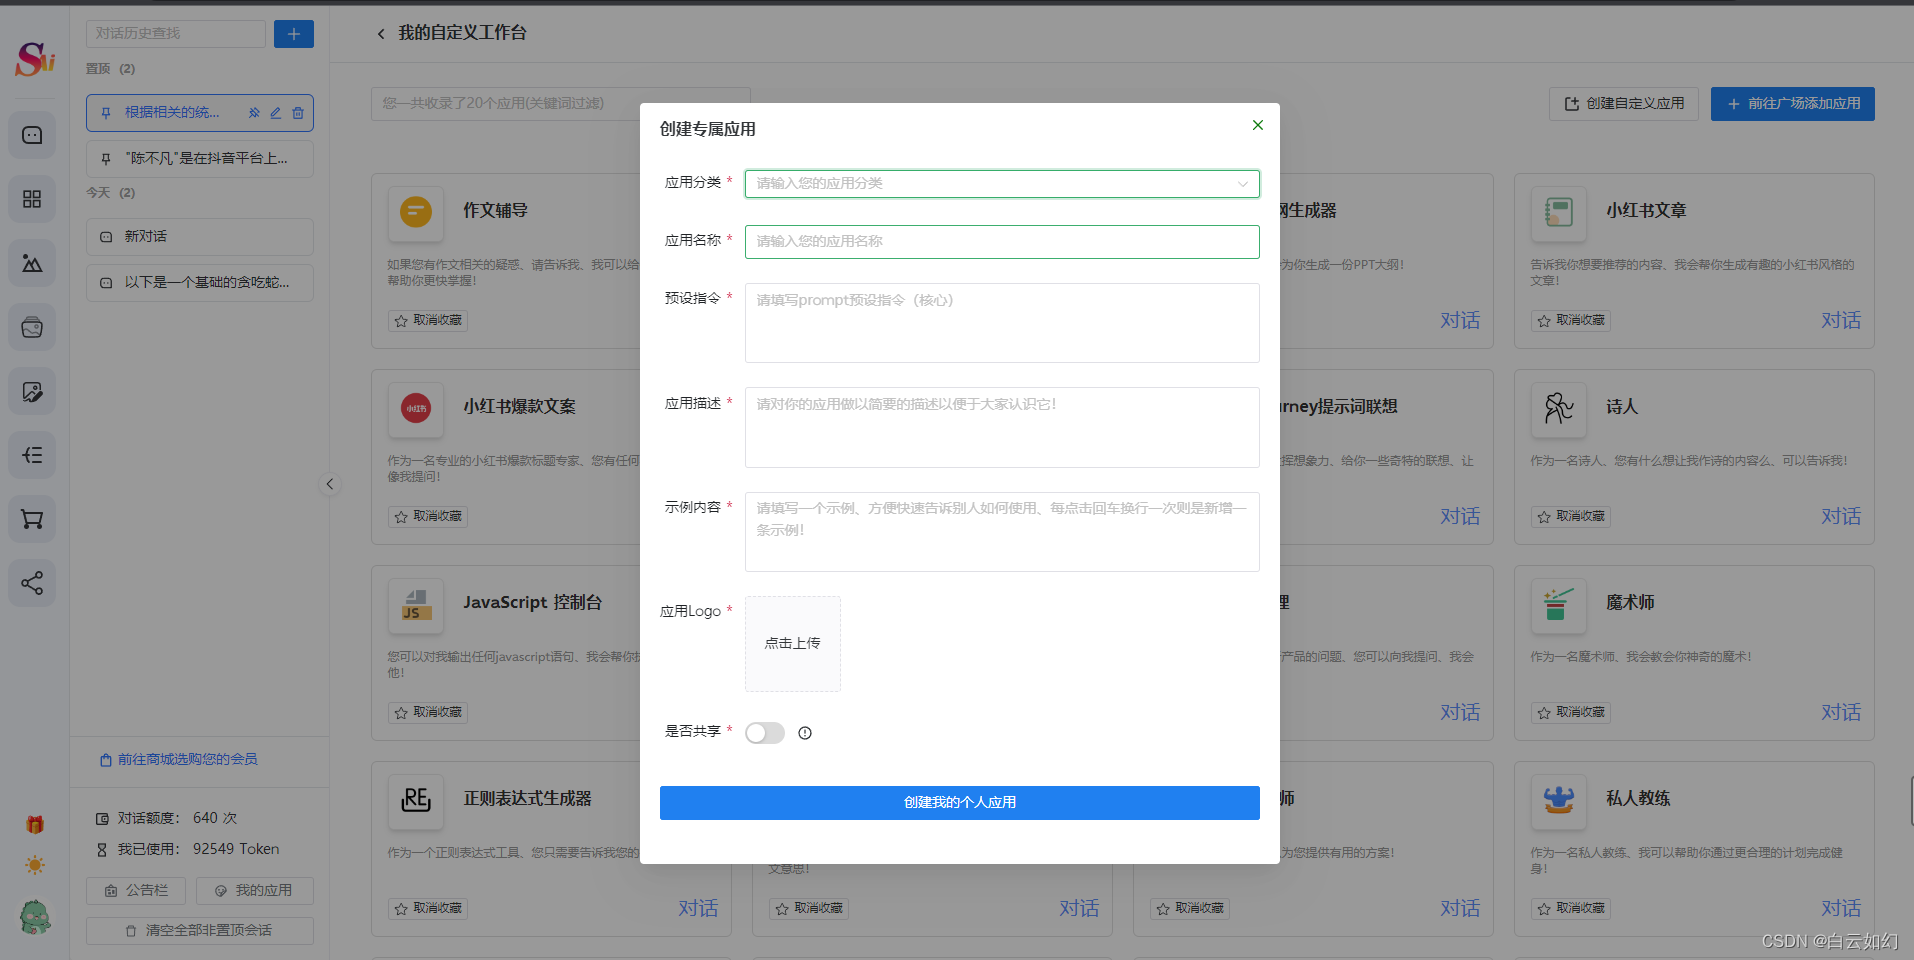Viewport: 1914px width, 960px height.
Task: Open the 以下是一个基础的贪吃蛇 conversation
Action: tap(200, 283)
